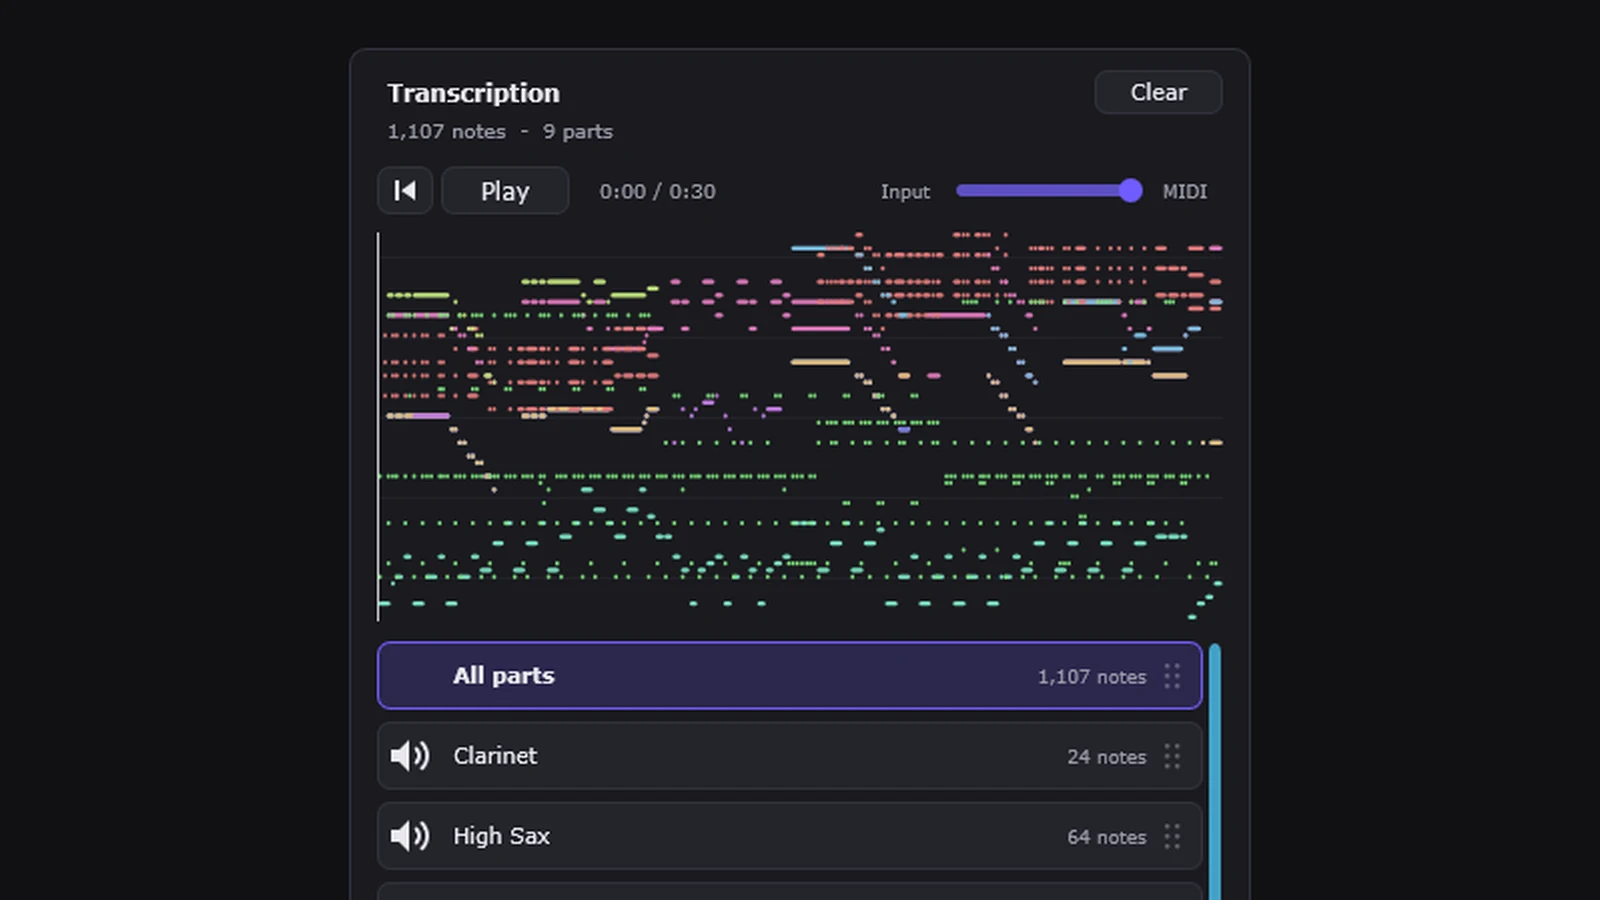Screen dimensions: 1600x900
Task: Play the transcription
Action: 505,190
